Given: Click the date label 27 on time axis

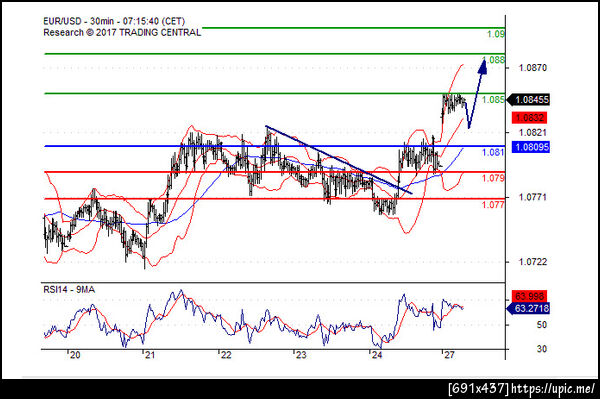Looking at the screenshot, I should click(449, 355).
